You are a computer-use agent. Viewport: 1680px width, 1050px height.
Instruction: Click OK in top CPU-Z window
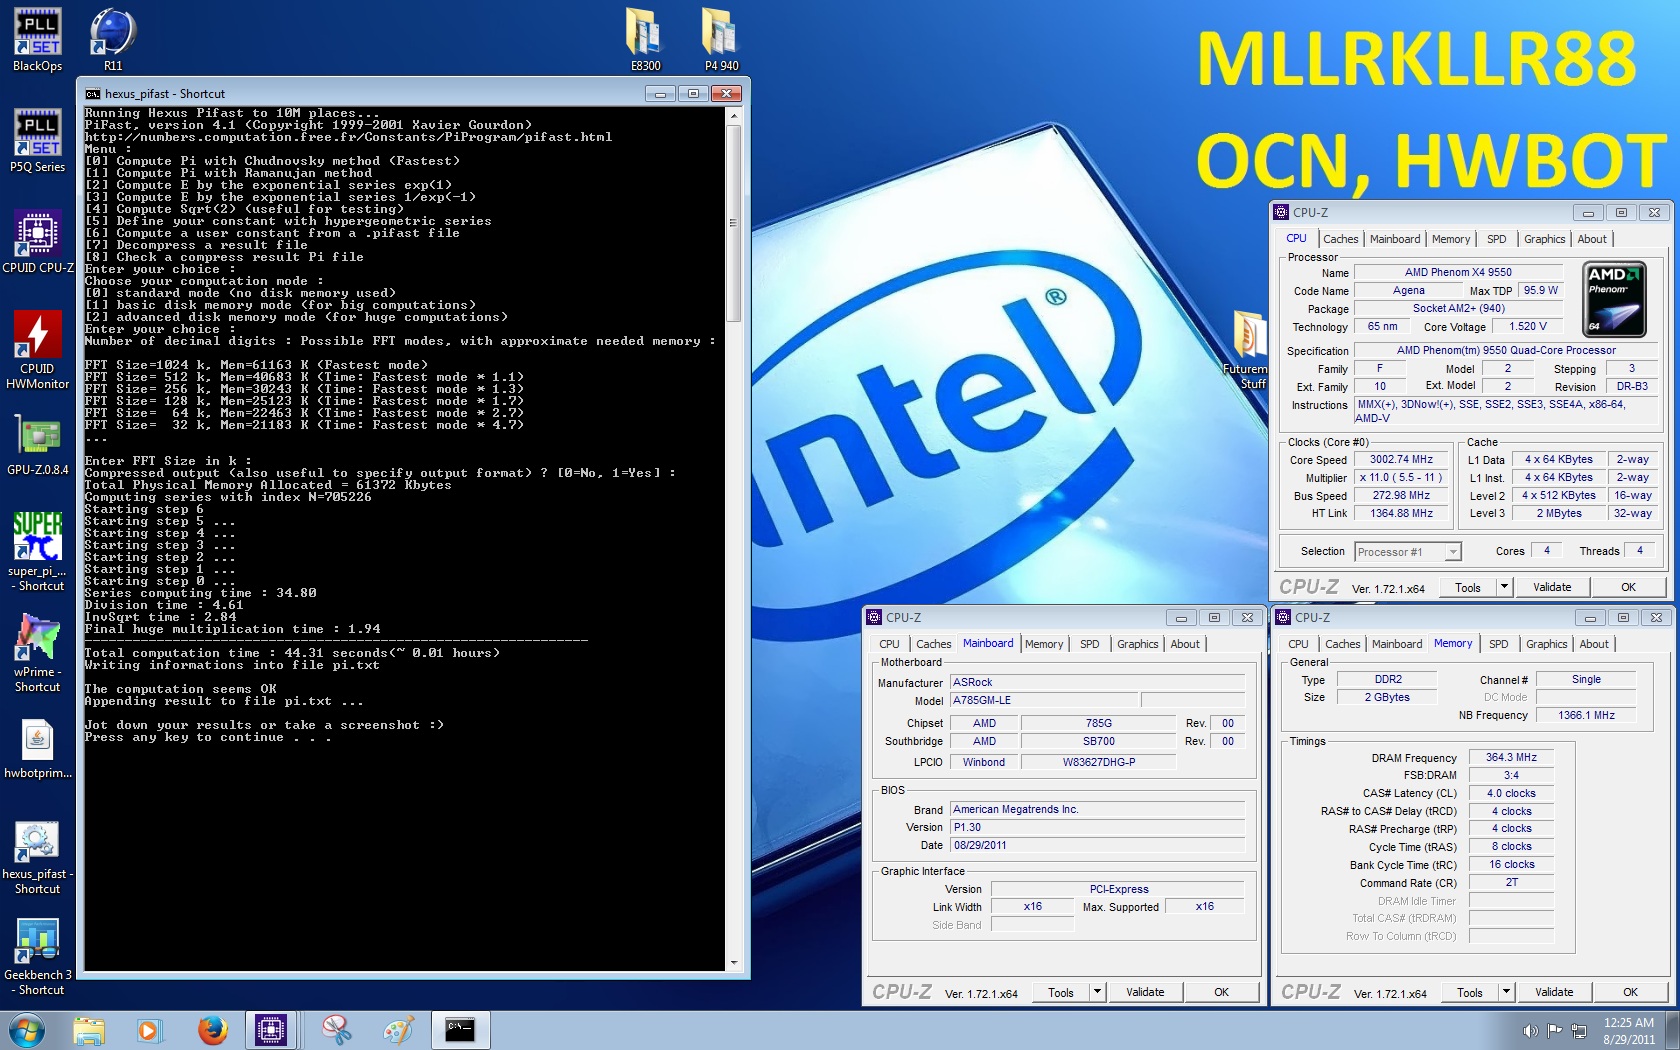tap(1628, 587)
